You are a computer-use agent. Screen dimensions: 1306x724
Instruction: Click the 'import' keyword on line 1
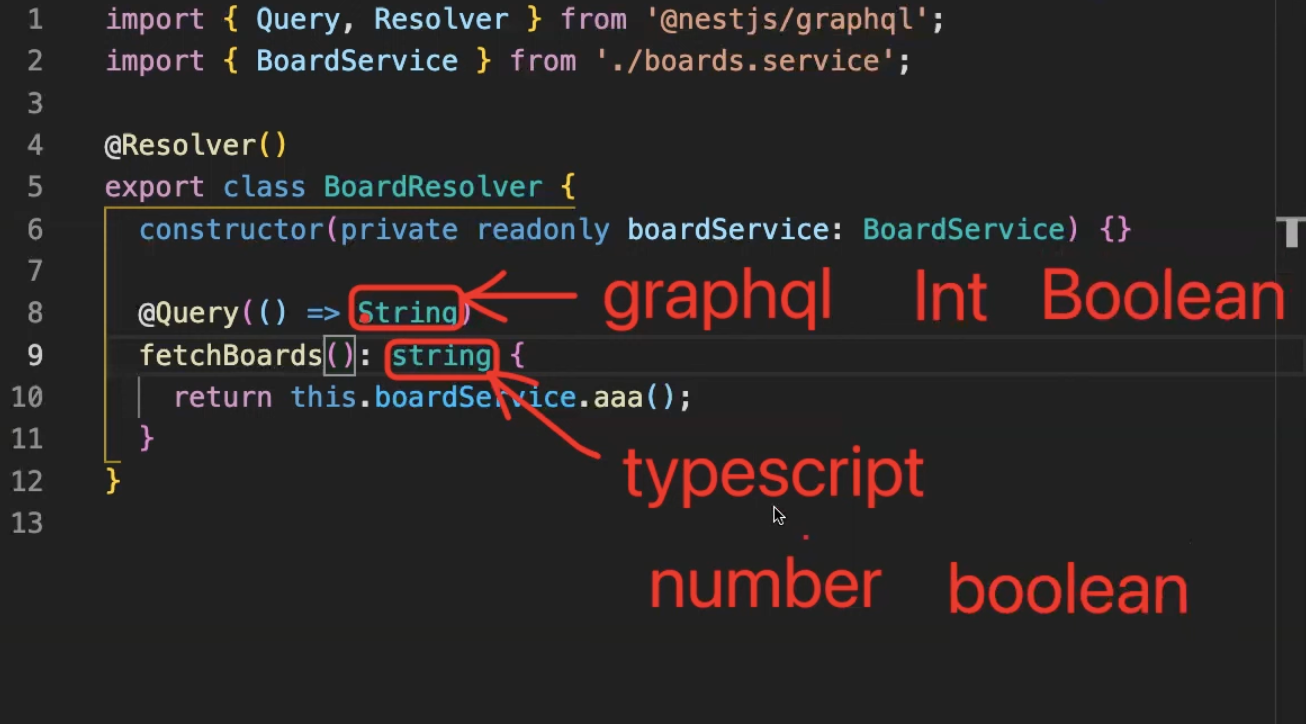click(155, 19)
